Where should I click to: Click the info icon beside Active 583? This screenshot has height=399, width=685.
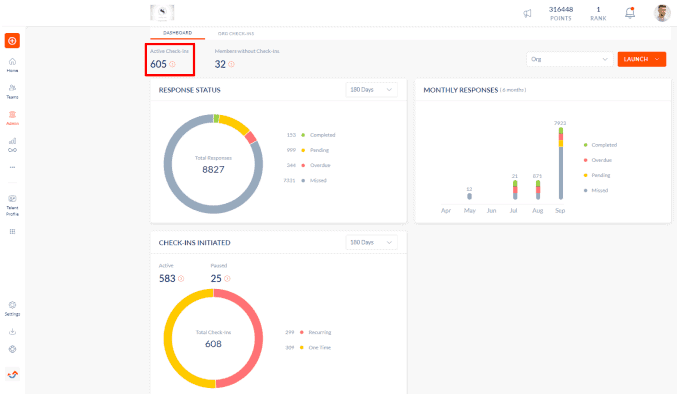(x=181, y=278)
